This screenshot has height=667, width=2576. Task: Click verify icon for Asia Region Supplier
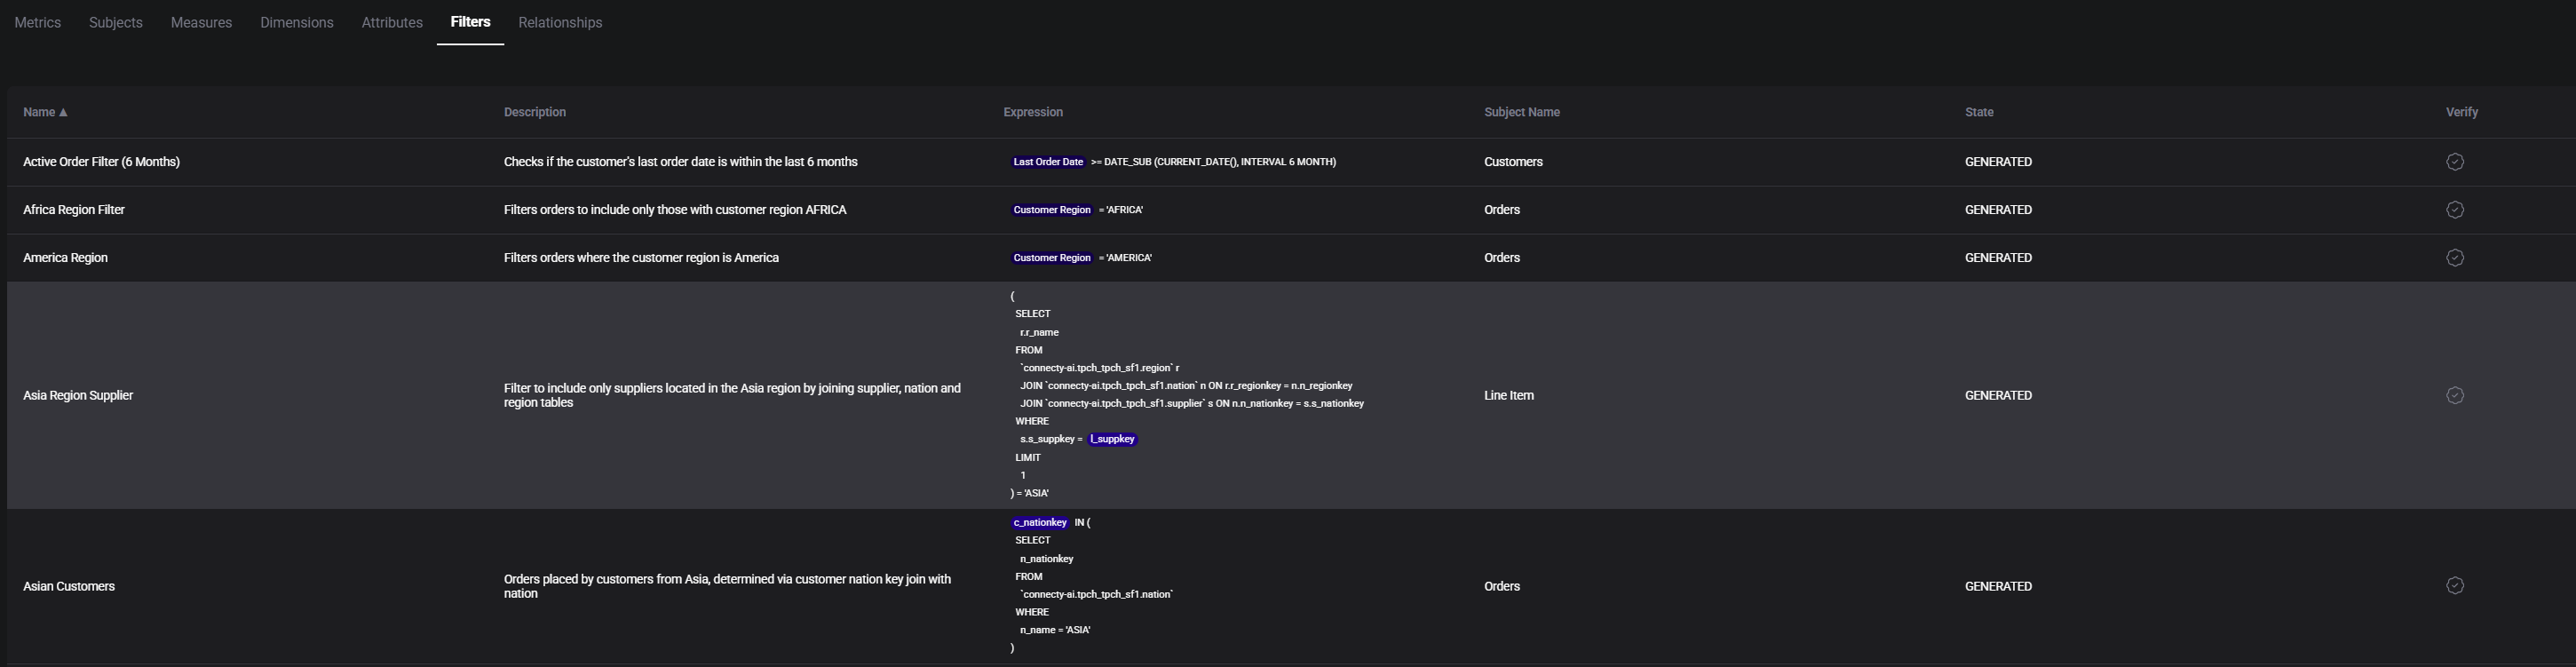[x=2454, y=395]
